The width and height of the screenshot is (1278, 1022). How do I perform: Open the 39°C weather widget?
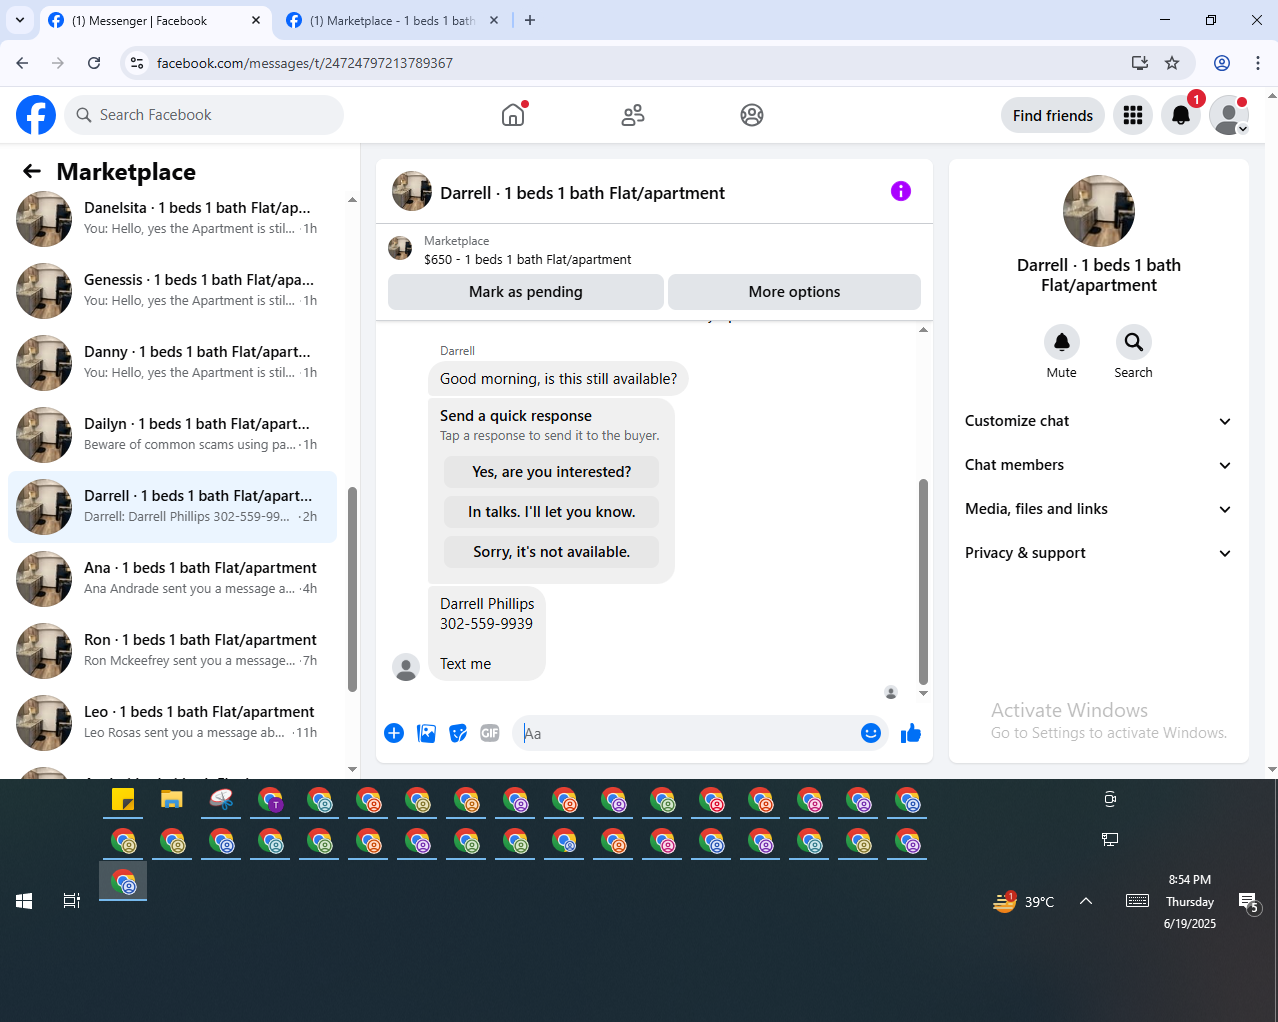[x=1024, y=901]
